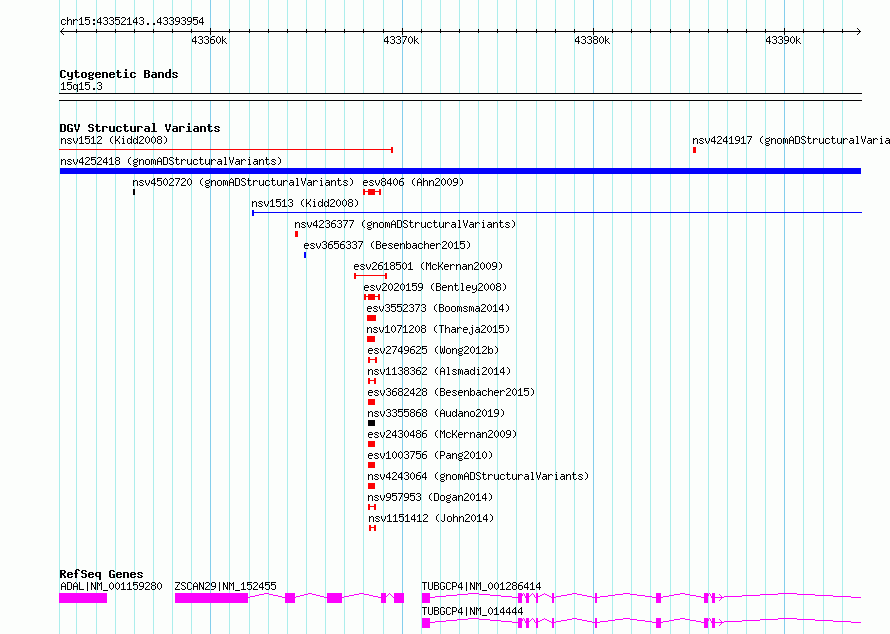Click the Cytogenetic Bands track title

pos(119,74)
